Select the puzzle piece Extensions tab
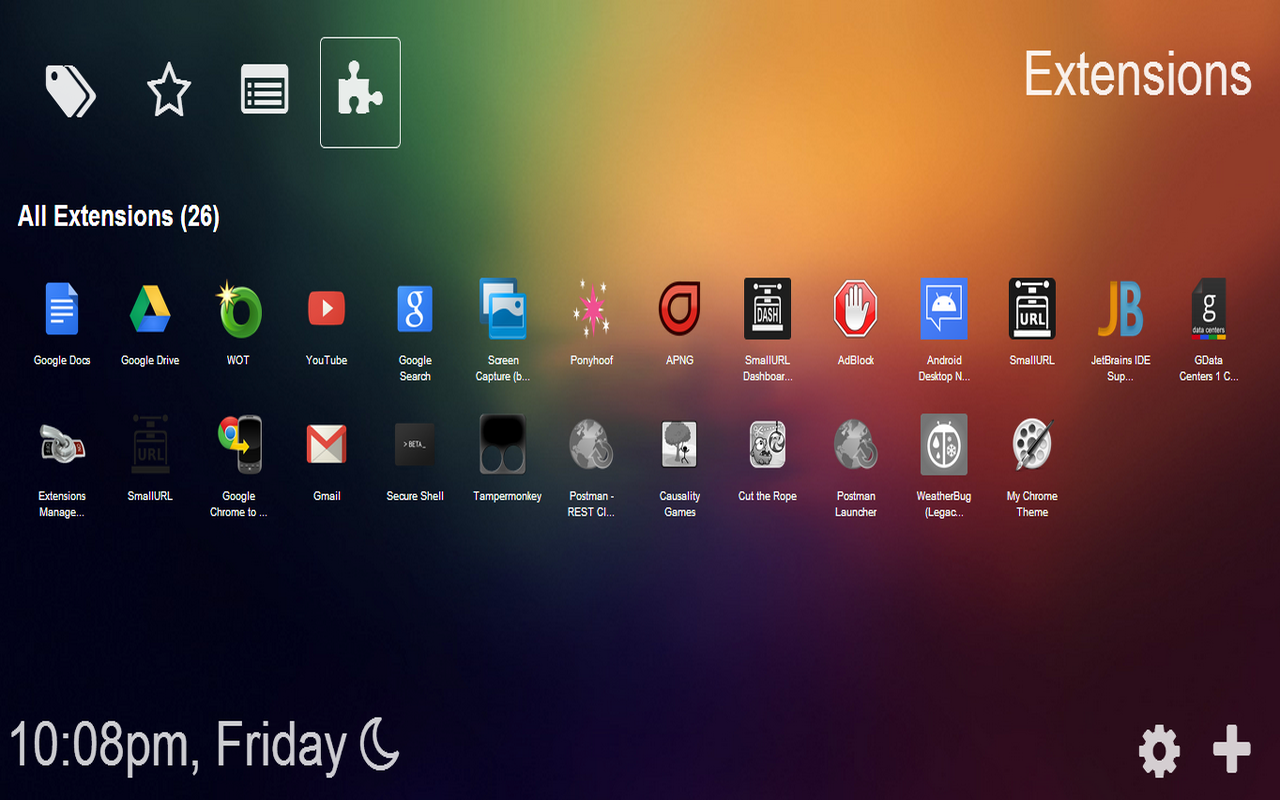 click(x=360, y=92)
